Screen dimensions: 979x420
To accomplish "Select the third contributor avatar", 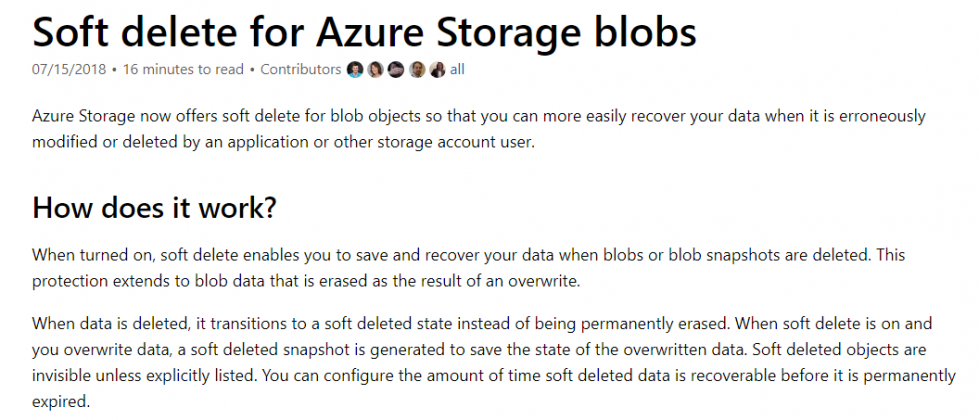I will click(395, 70).
